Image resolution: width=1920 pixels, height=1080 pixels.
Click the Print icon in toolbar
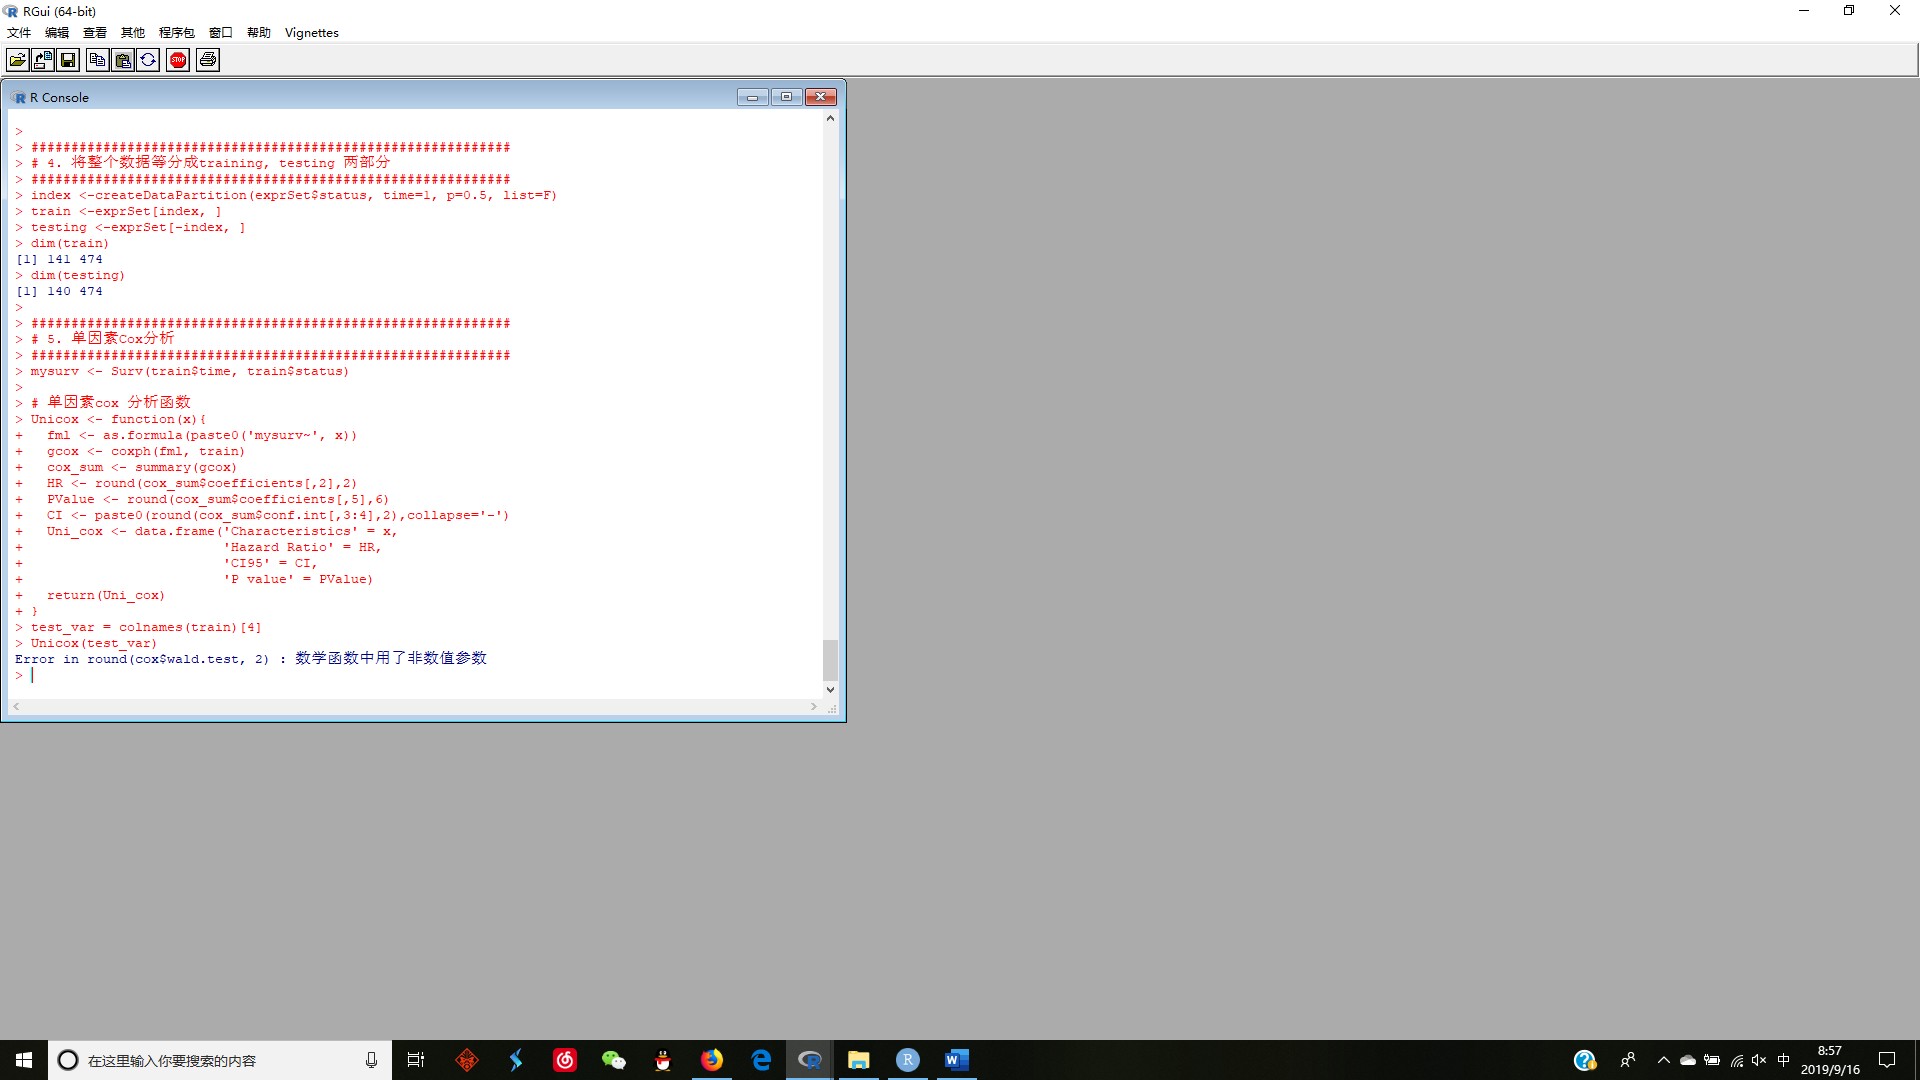click(x=208, y=60)
